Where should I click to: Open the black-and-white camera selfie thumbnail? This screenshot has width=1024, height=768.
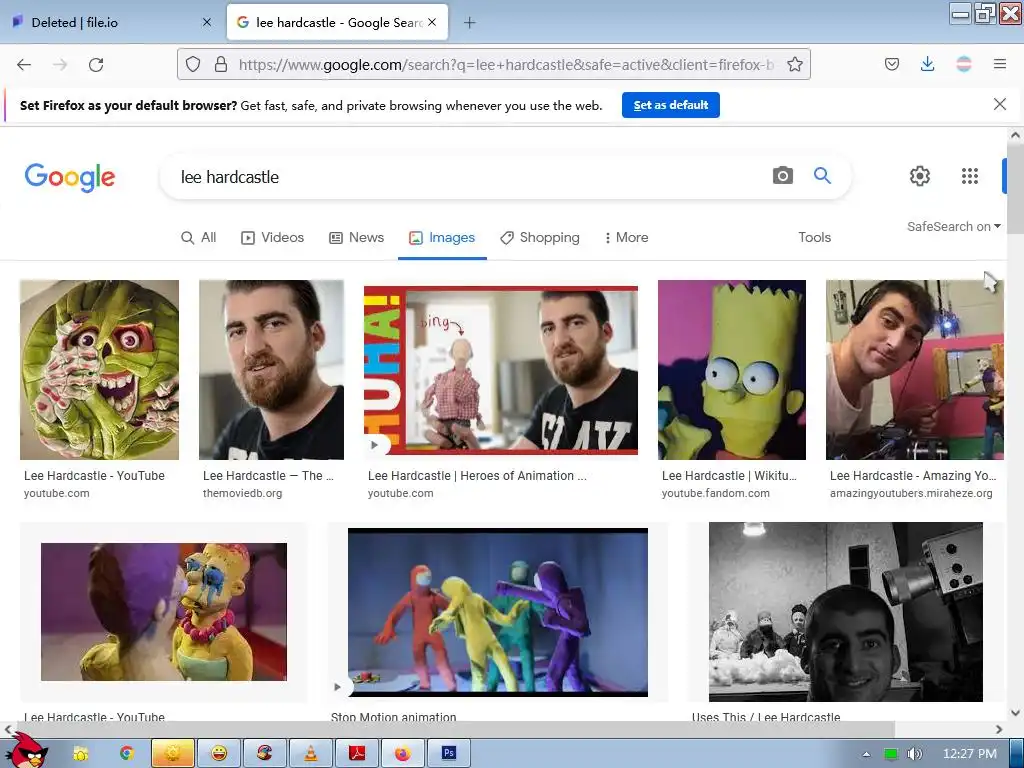pos(846,612)
